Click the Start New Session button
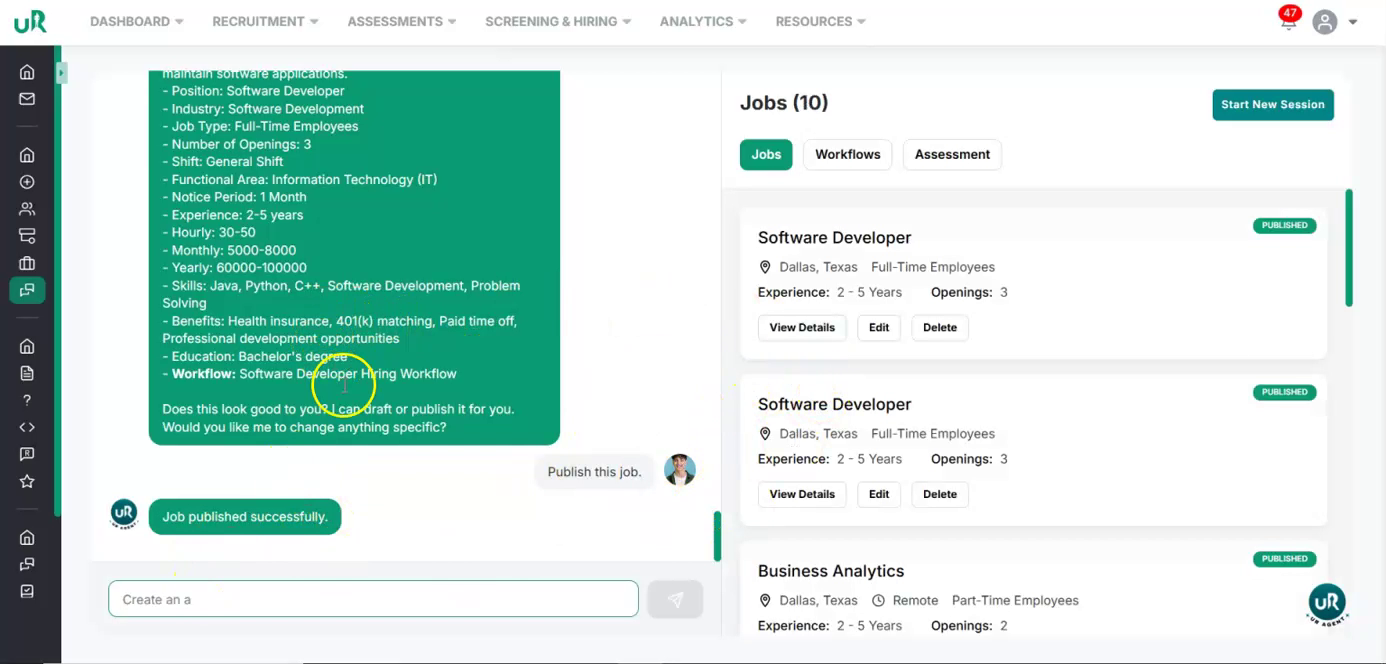The width and height of the screenshot is (1386, 664). (x=1272, y=105)
